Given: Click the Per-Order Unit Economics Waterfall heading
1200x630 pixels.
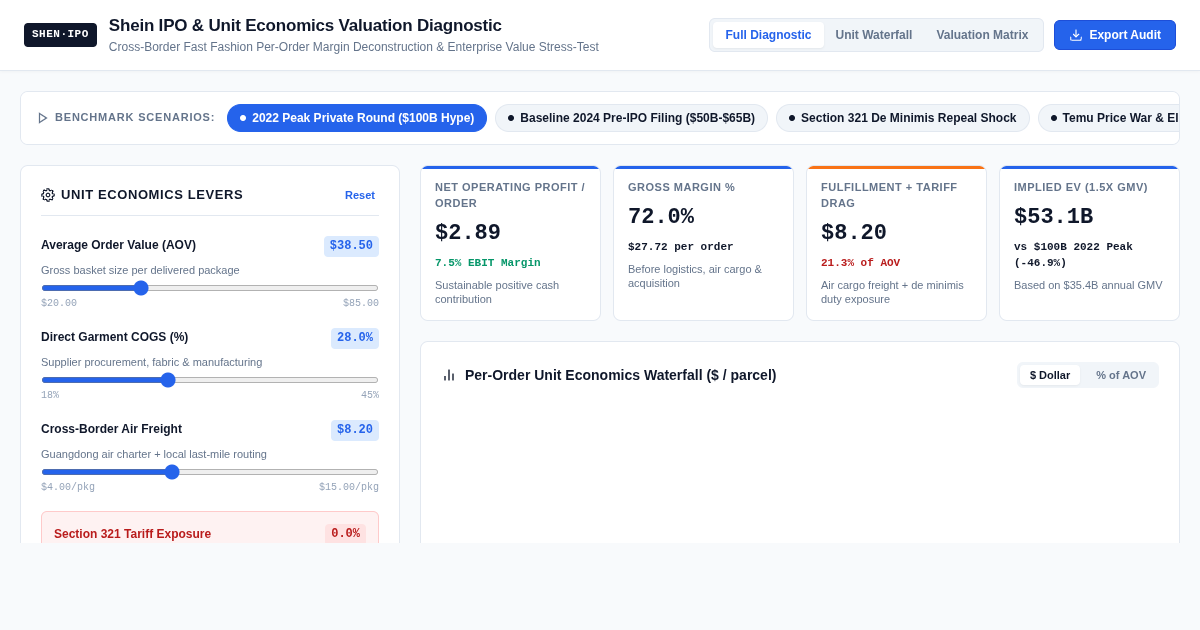Looking at the screenshot, I should click(x=620, y=375).
